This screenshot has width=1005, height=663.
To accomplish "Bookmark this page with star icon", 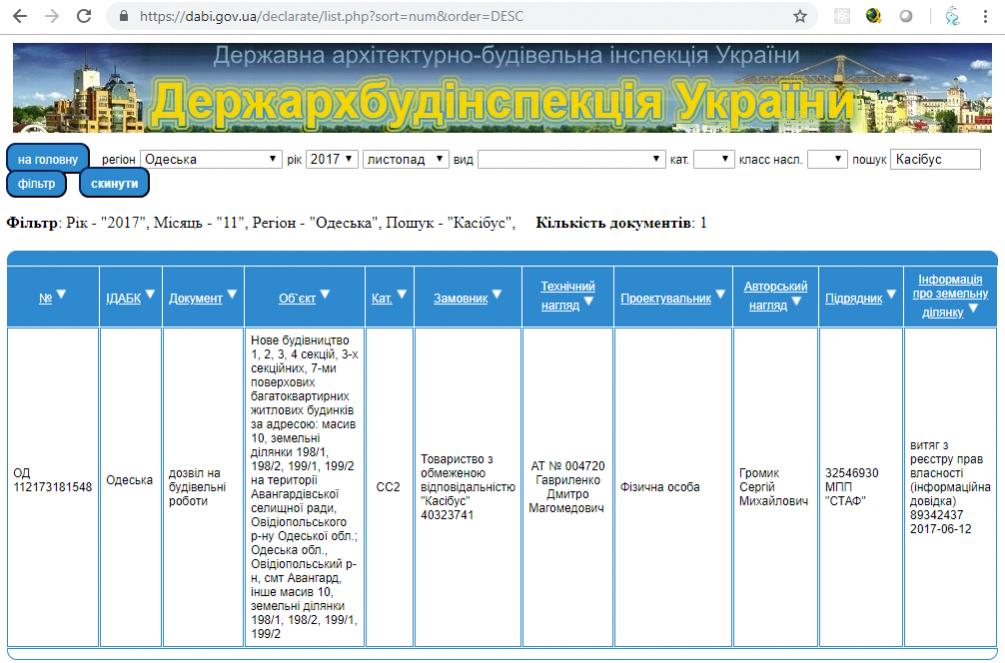I will coord(800,17).
